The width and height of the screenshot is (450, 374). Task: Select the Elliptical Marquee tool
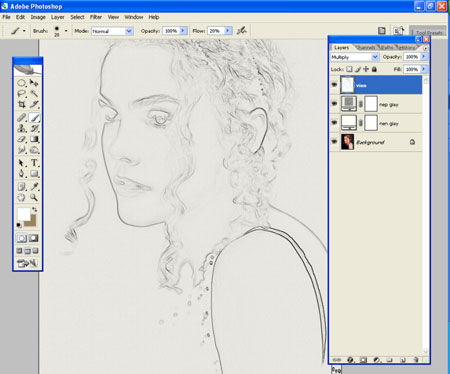[x=22, y=83]
